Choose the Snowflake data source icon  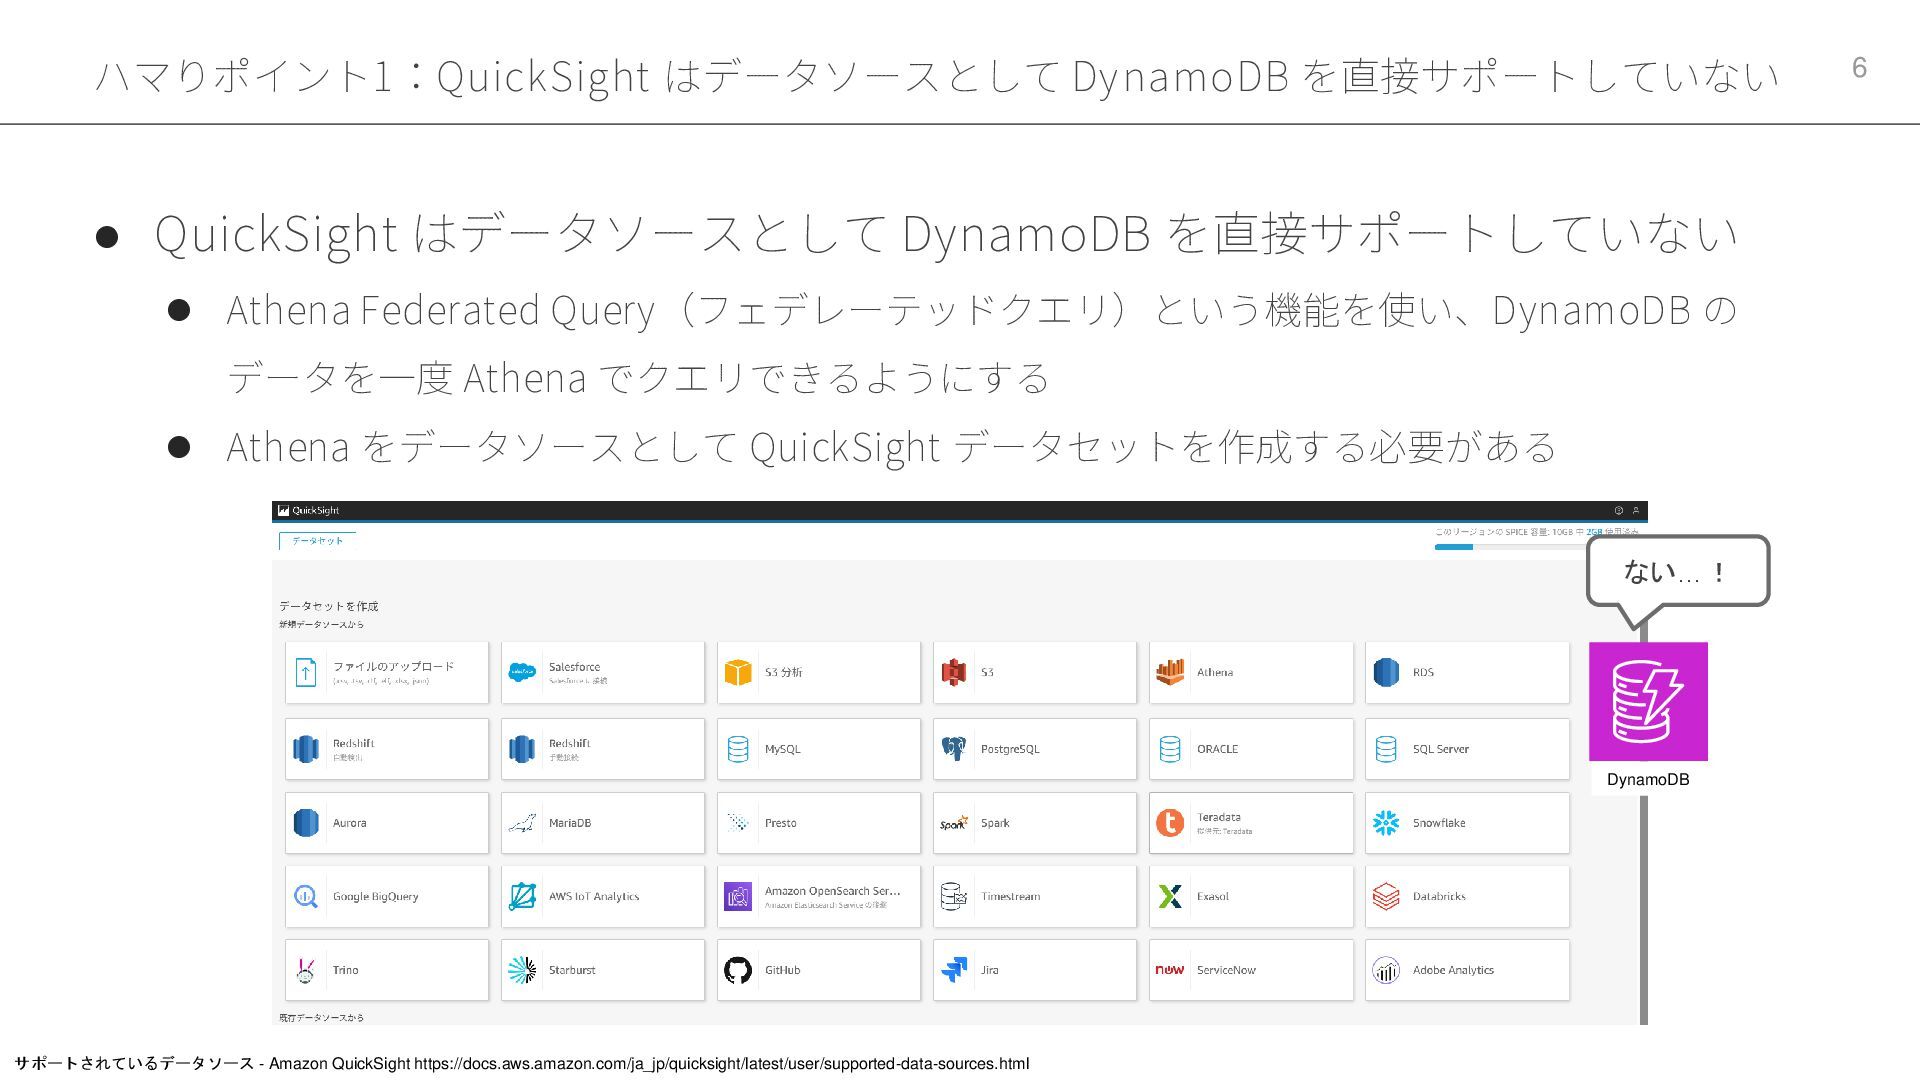click(1386, 823)
